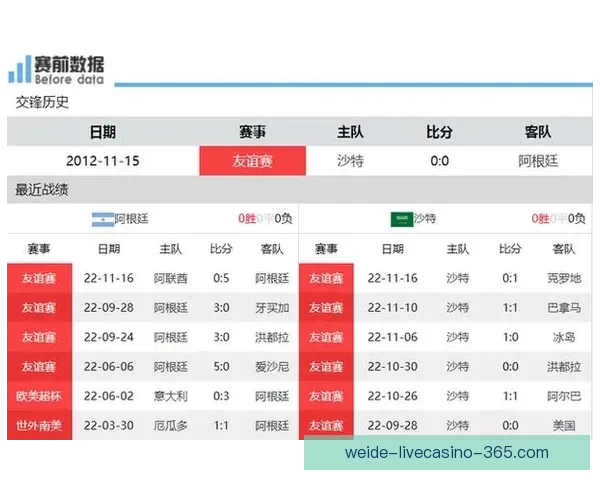This screenshot has width=600, height=480.
Task: Click the 友谊赛 tag in the 美国 row
Action: point(326,425)
